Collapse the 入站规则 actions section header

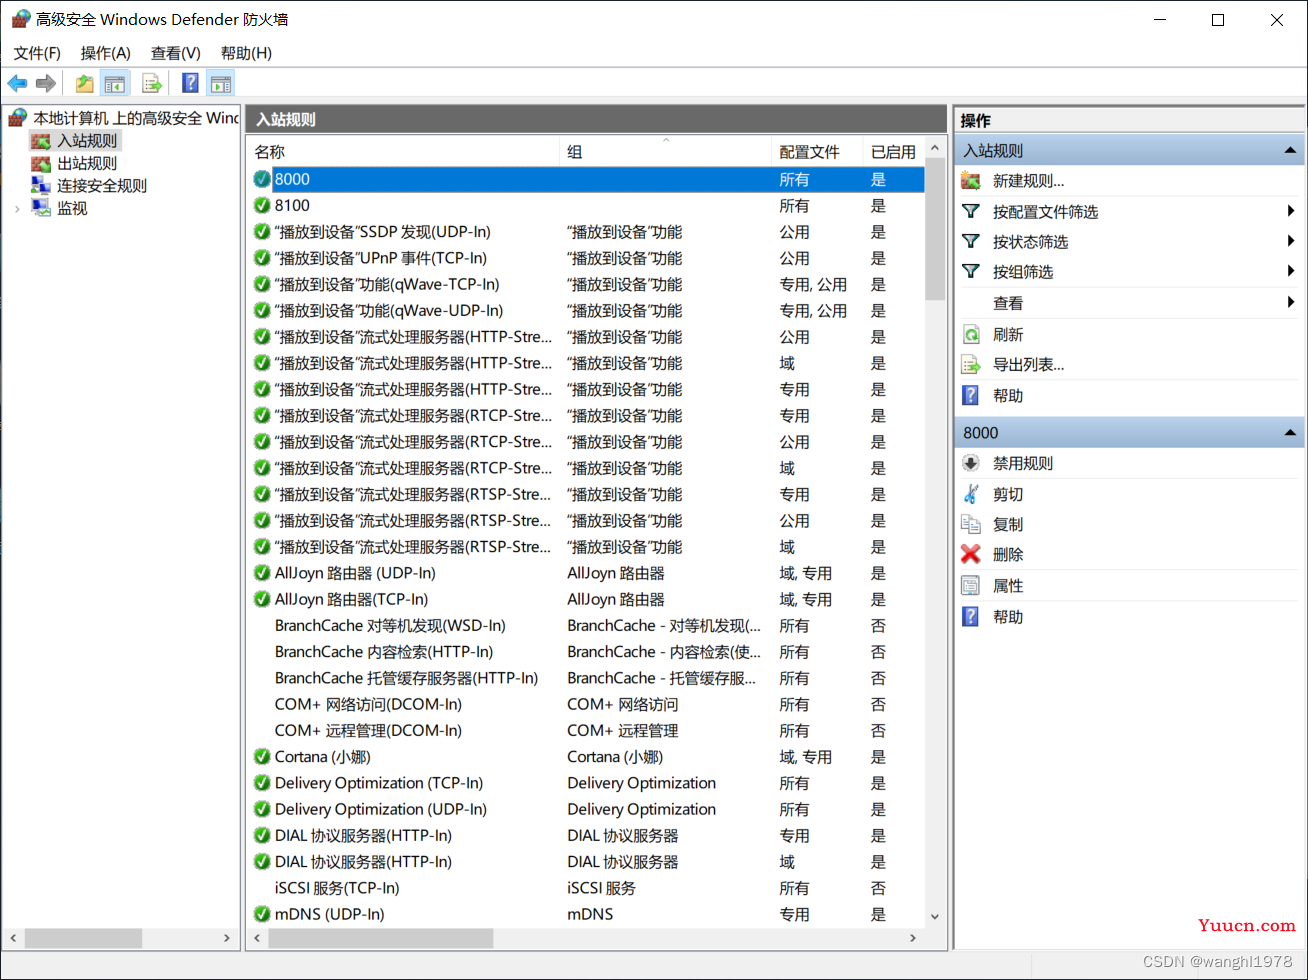tap(1290, 151)
